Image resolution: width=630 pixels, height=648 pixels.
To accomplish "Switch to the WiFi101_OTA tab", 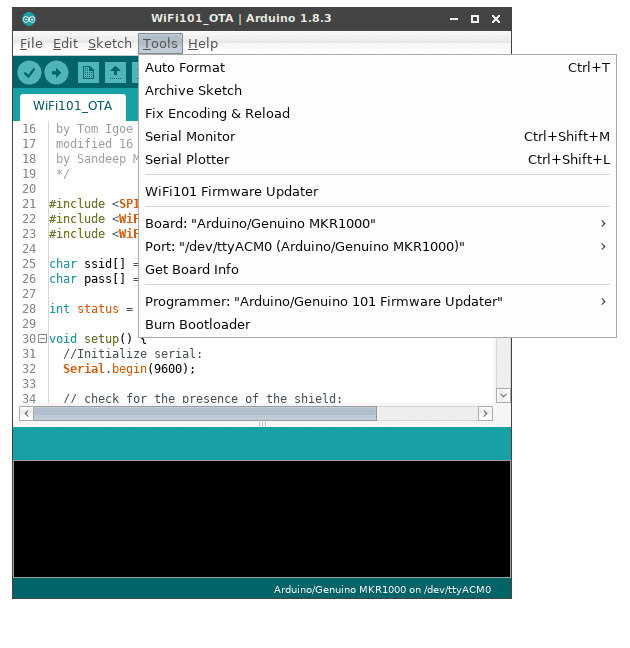I will click(x=72, y=106).
